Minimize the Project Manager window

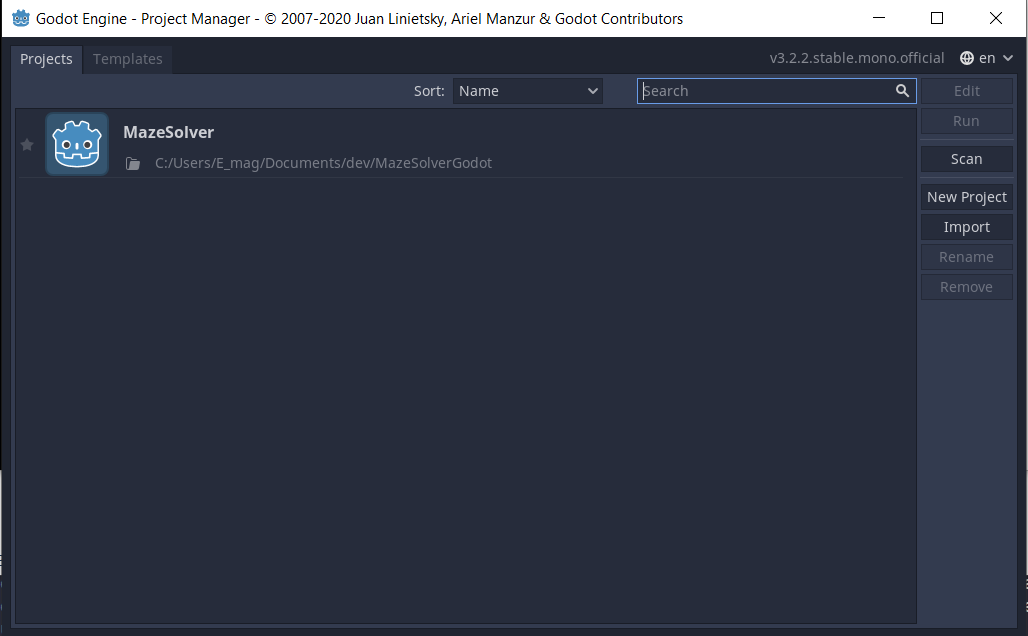pyautogui.click(x=879, y=18)
